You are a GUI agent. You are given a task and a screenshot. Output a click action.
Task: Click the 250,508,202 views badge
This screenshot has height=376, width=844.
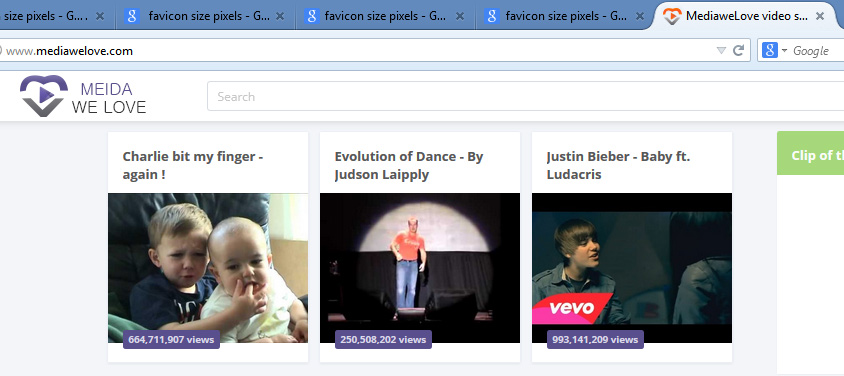click(383, 339)
